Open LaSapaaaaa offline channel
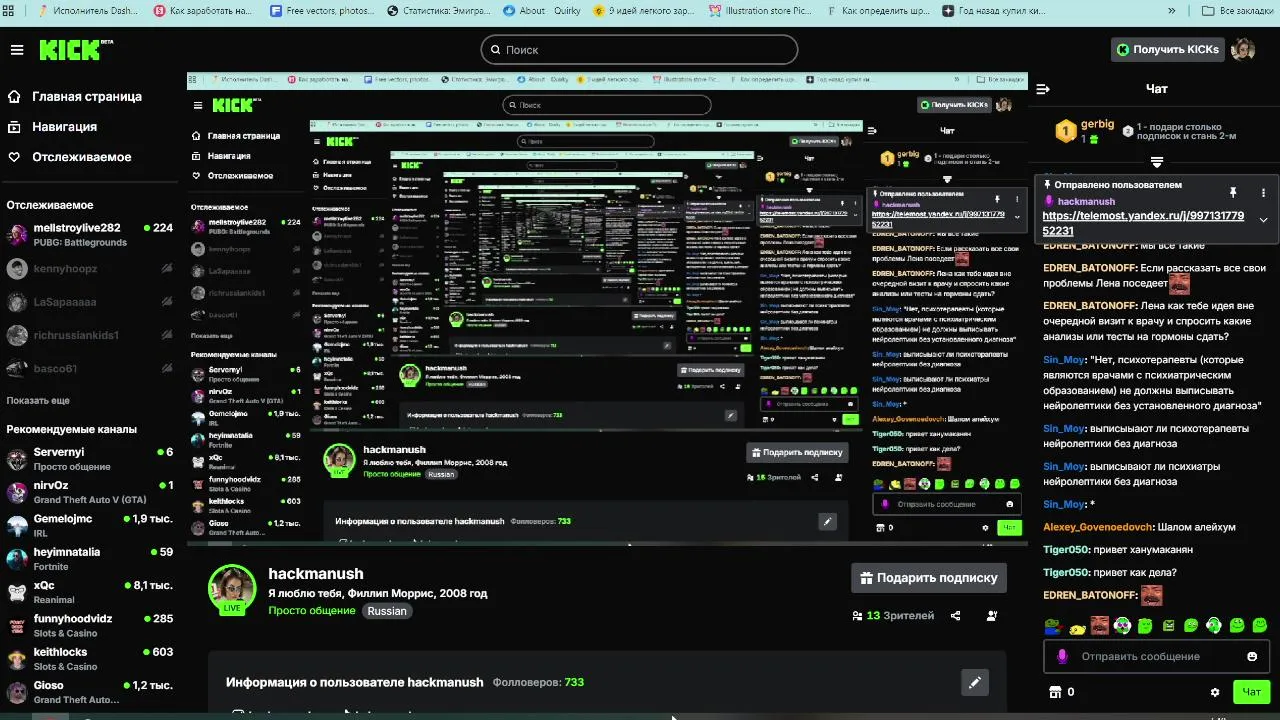The height and width of the screenshot is (720, 1280). tap(90, 301)
